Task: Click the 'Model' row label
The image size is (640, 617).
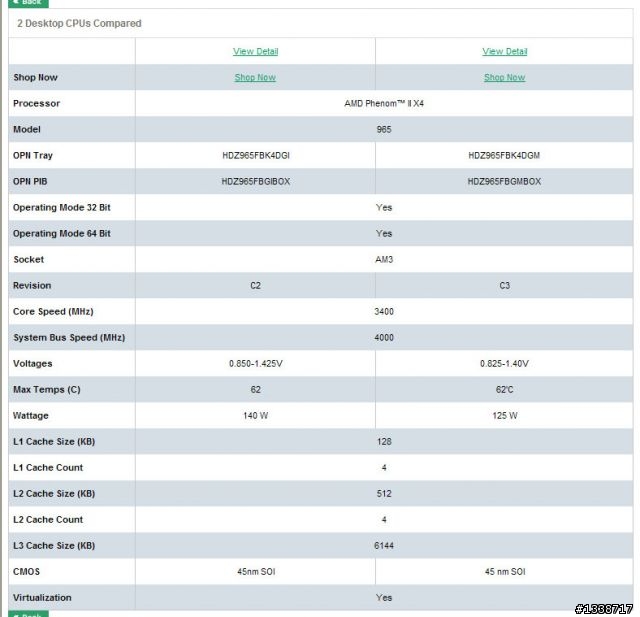Action: [x=27, y=130]
